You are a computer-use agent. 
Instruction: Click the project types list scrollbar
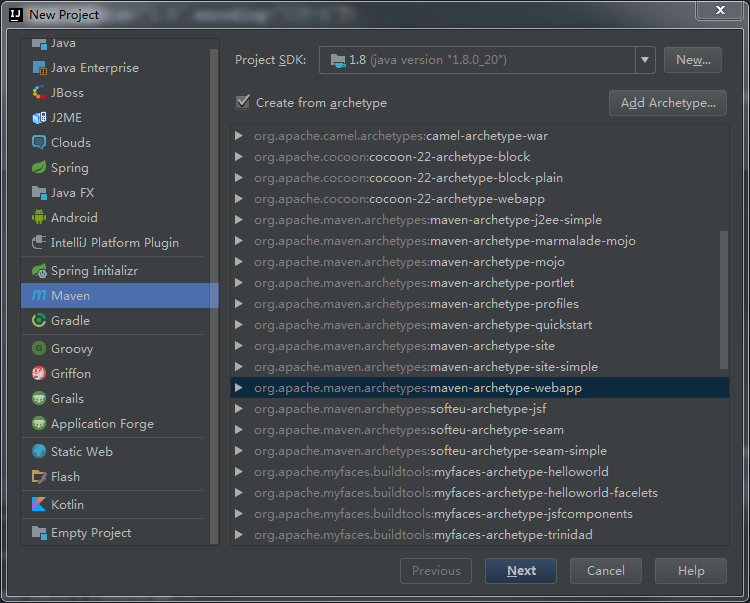point(214,296)
